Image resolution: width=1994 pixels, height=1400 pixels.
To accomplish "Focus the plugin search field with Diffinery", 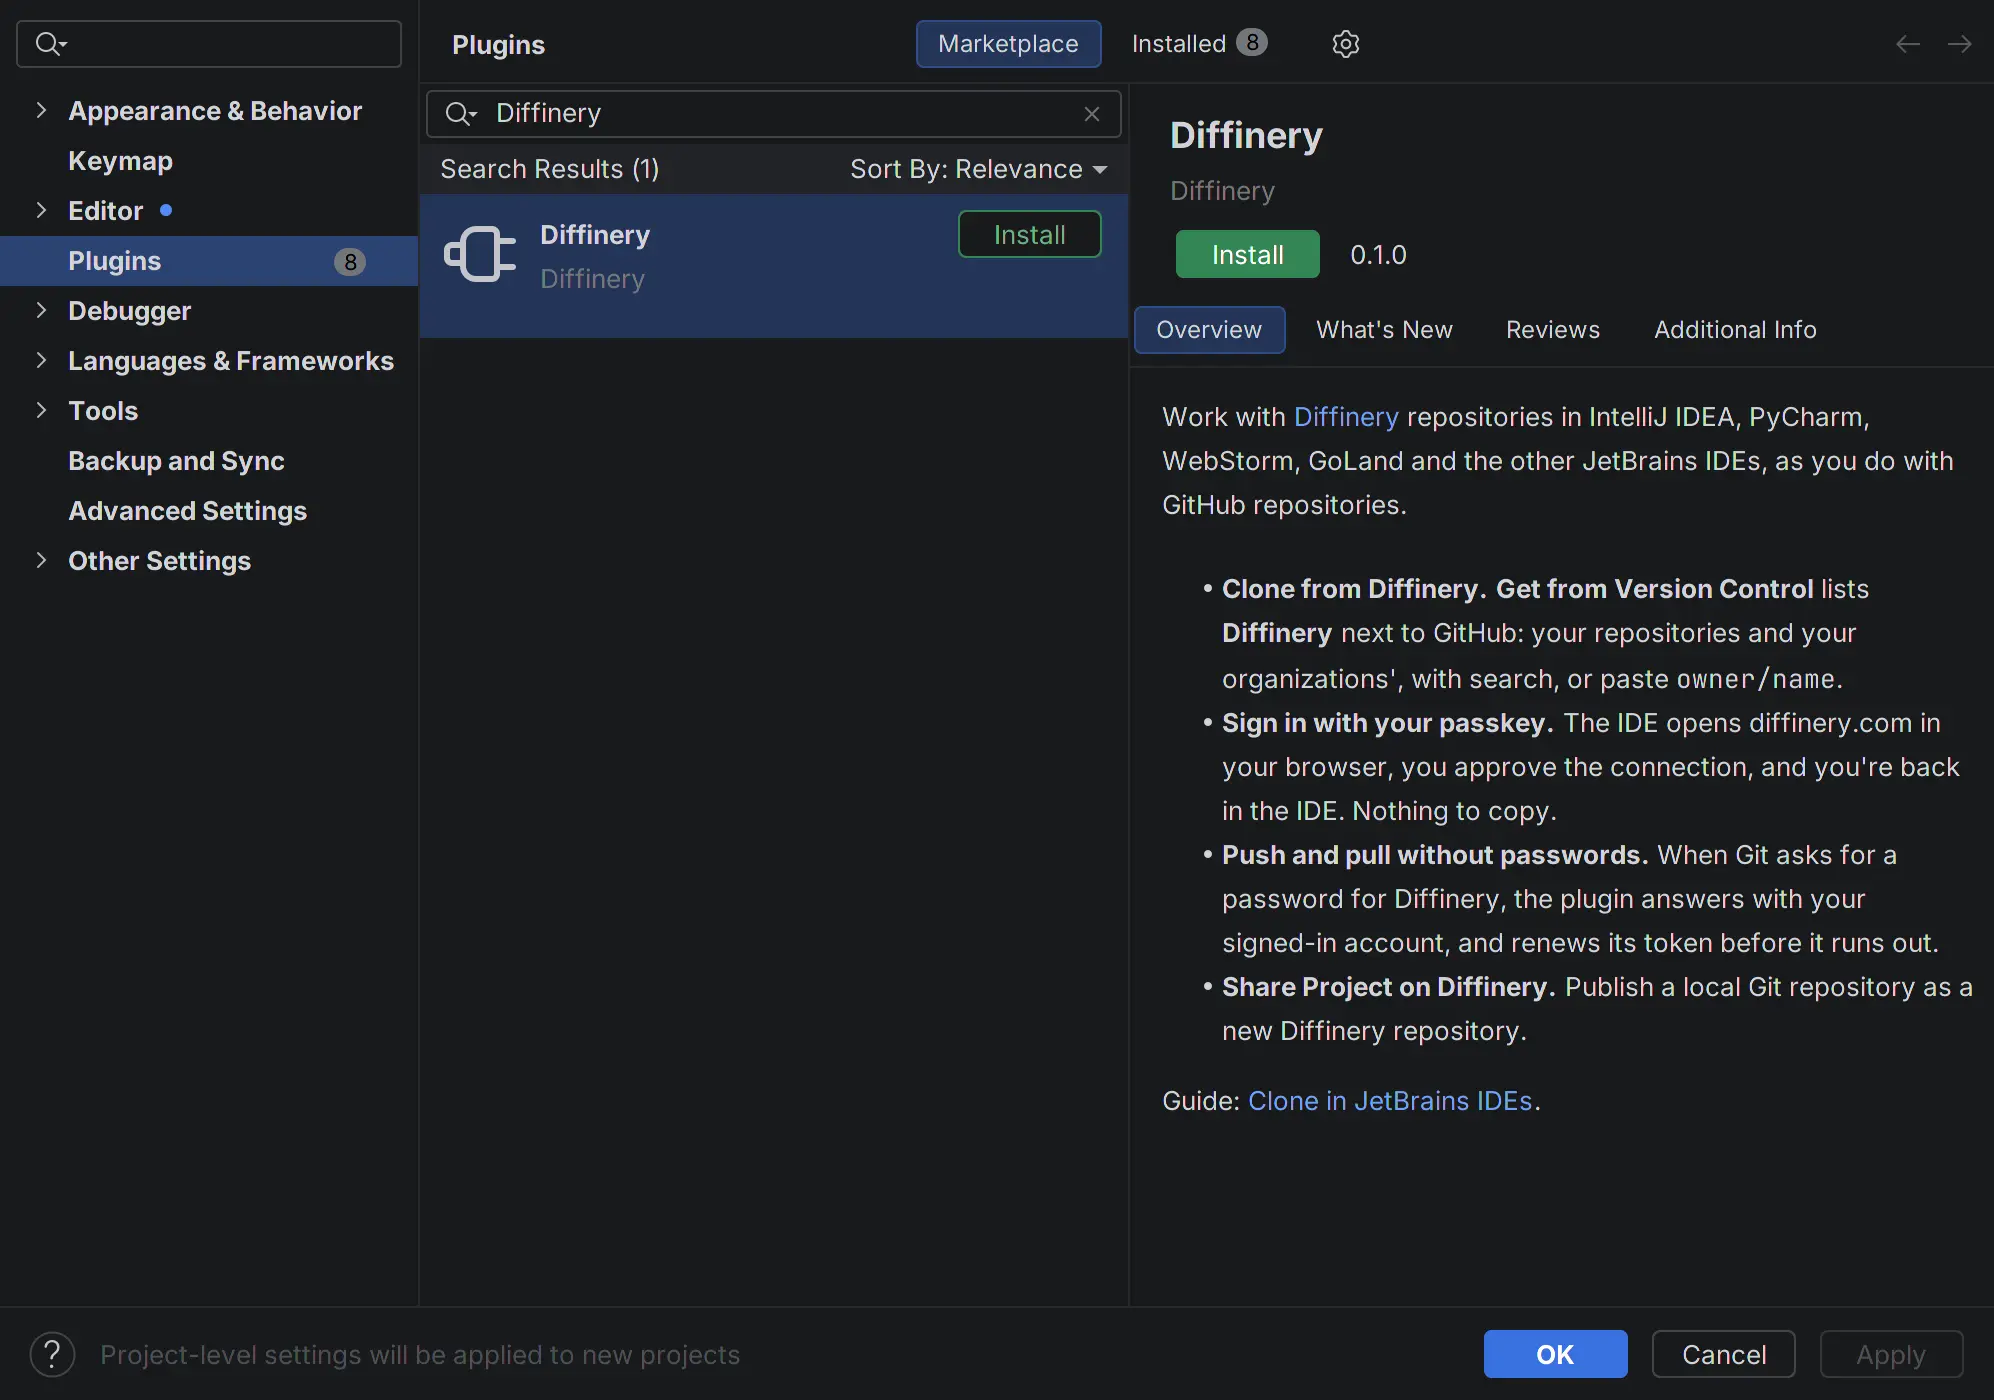I will coord(773,114).
